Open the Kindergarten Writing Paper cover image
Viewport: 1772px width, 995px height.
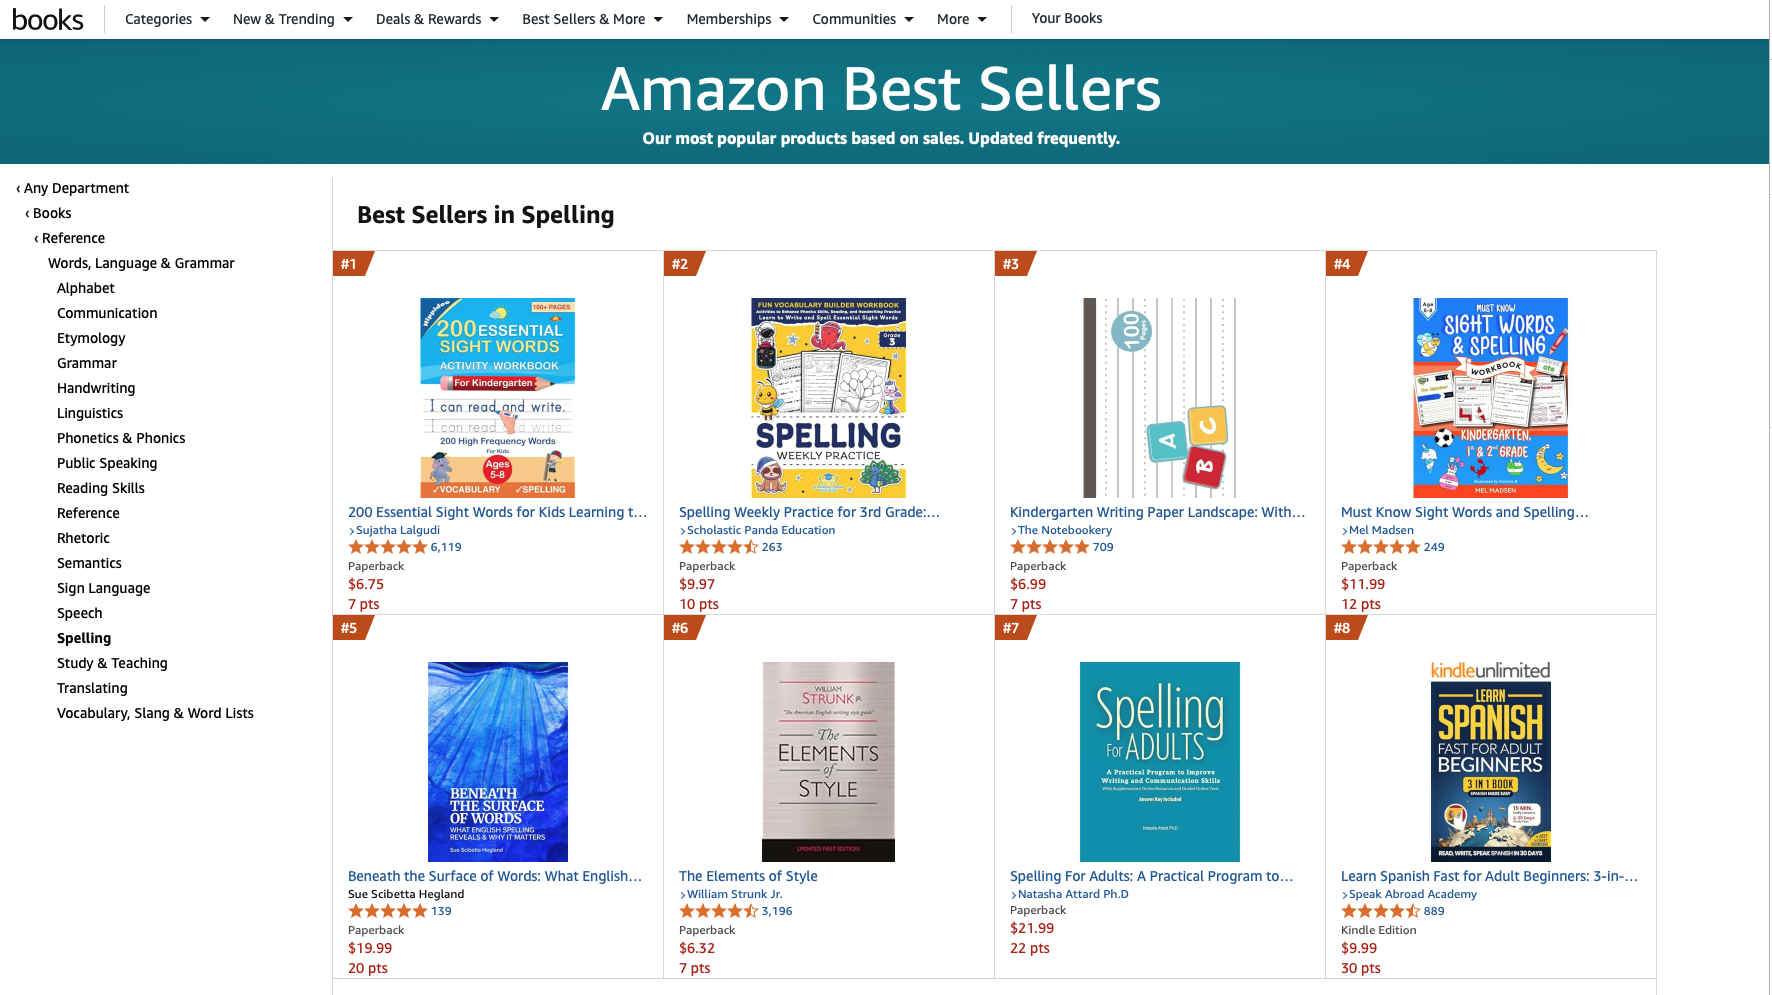pyautogui.click(x=1159, y=397)
